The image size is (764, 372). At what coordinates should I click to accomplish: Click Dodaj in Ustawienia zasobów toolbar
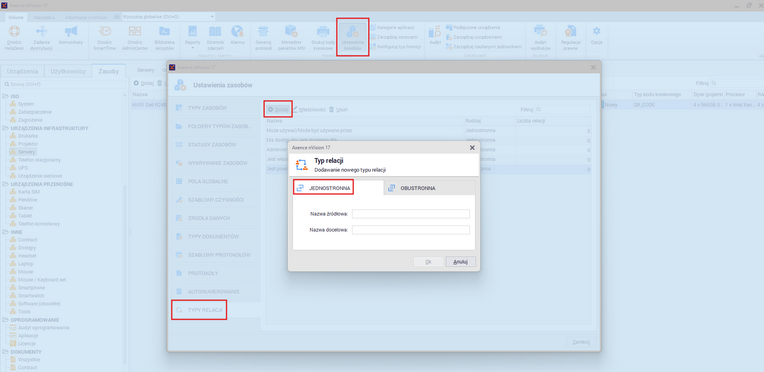pyautogui.click(x=278, y=109)
